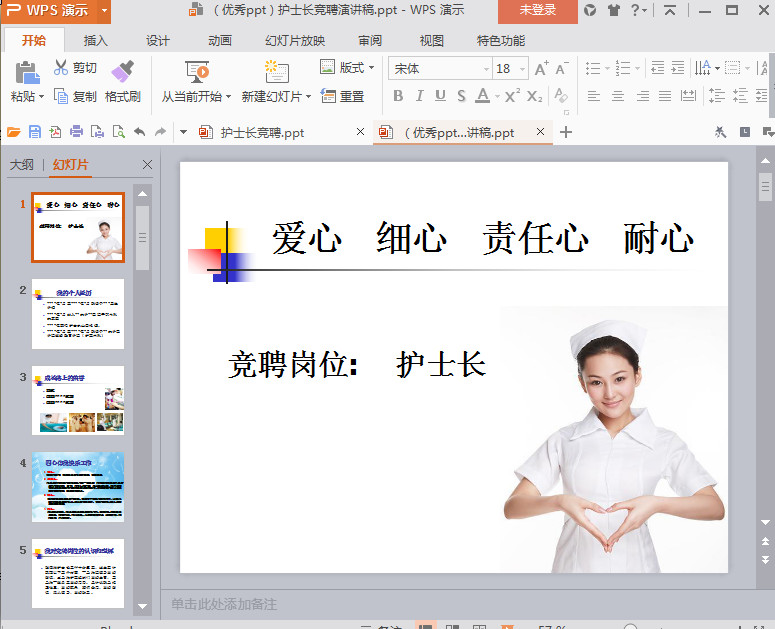
Task: Add a new document tab with plus
Action: click(x=566, y=132)
